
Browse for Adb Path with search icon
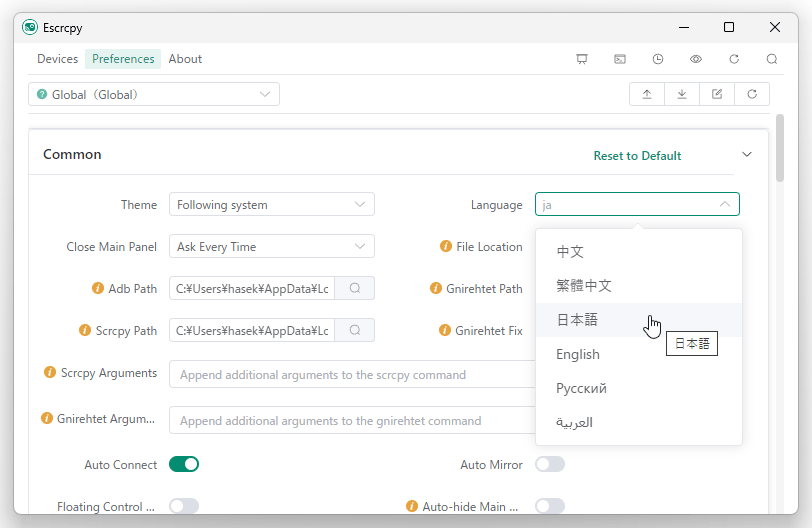[x=354, y=288]
